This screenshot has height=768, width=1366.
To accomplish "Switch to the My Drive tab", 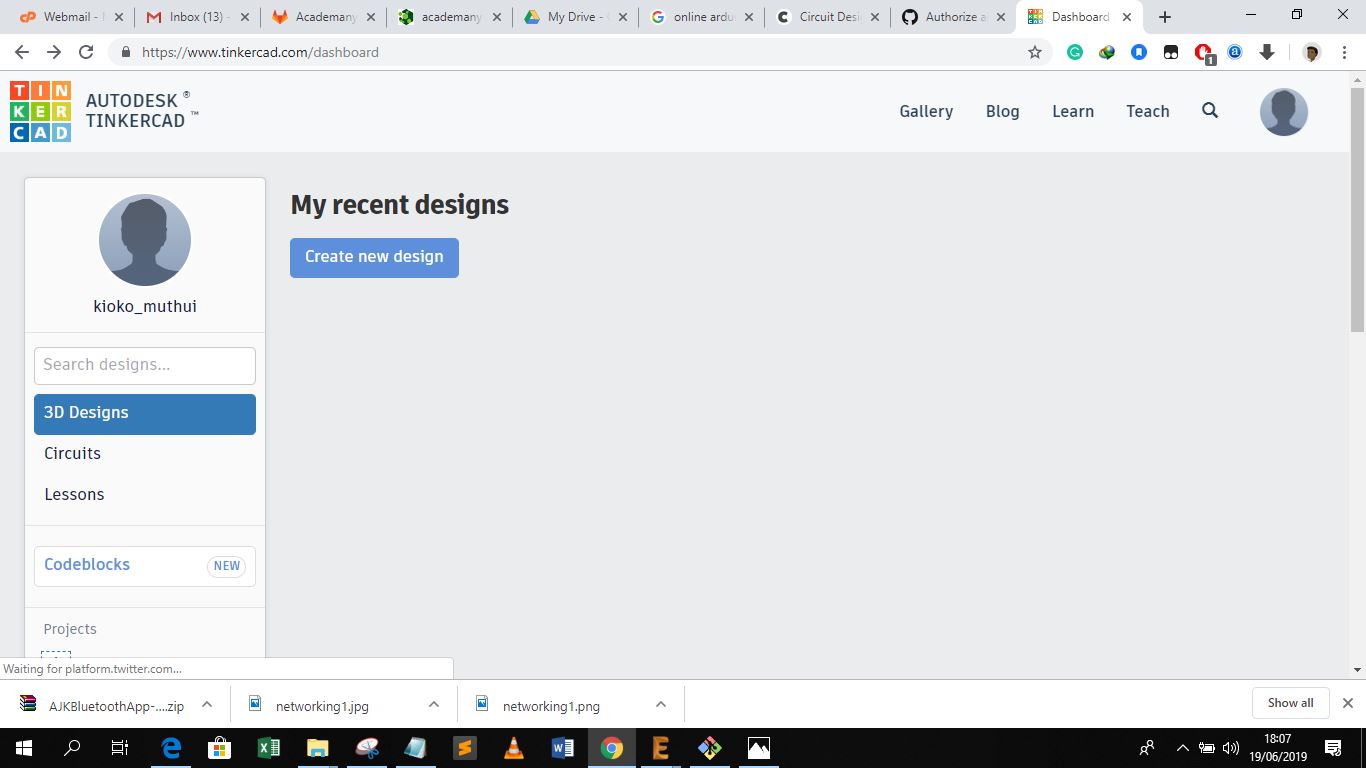I will pos(573,17).
